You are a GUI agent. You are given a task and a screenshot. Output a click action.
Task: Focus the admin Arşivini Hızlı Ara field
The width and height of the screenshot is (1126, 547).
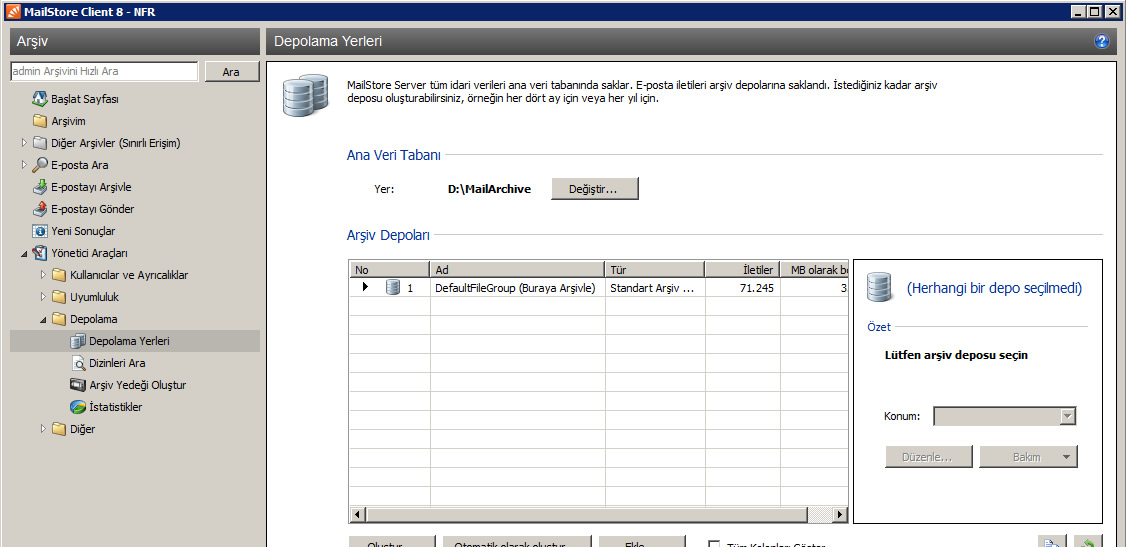click(104, 72)
